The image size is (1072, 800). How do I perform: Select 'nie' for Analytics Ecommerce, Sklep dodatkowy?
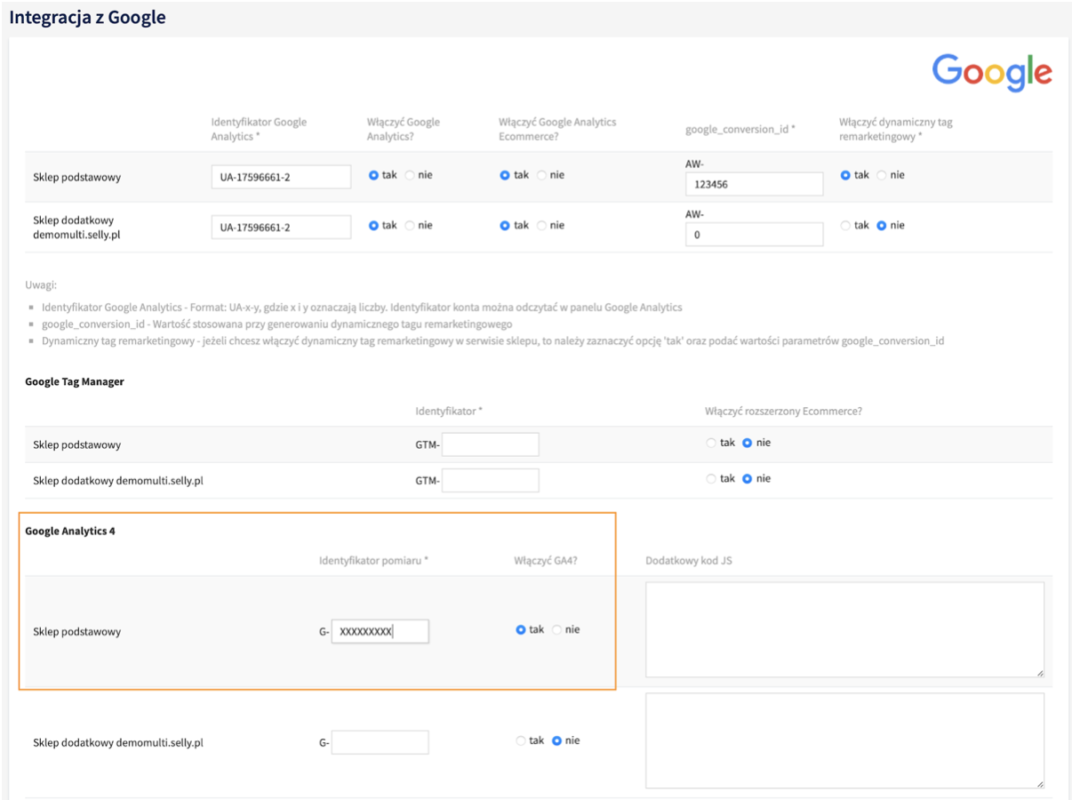tap(542, 225)
